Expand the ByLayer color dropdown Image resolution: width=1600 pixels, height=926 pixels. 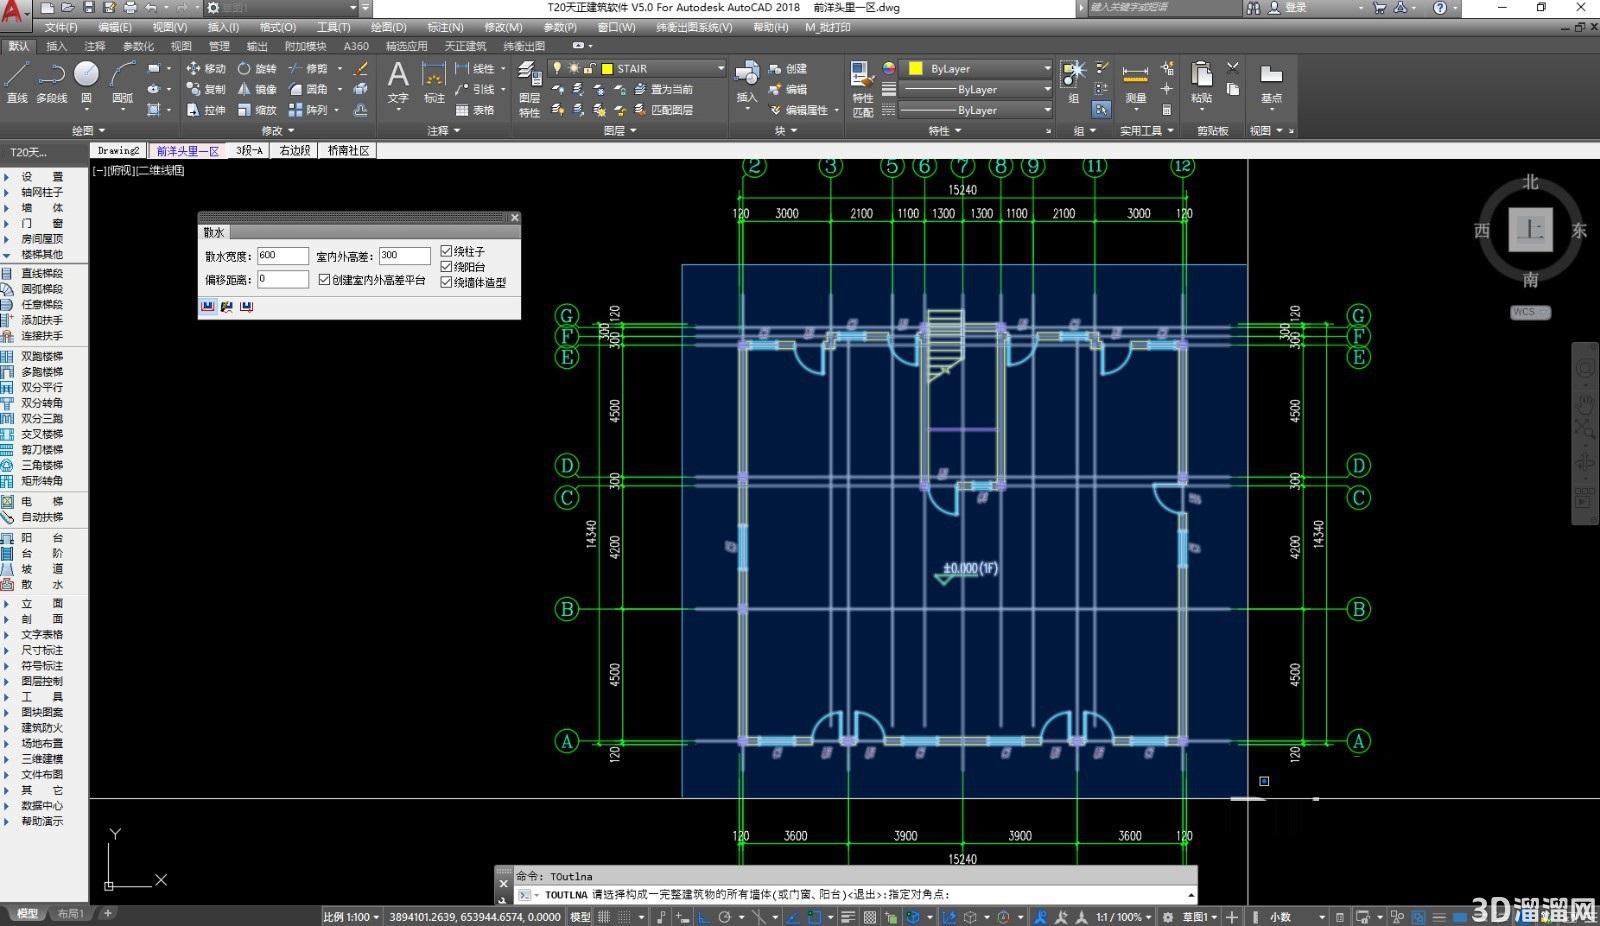click(x=1047, y=68)
